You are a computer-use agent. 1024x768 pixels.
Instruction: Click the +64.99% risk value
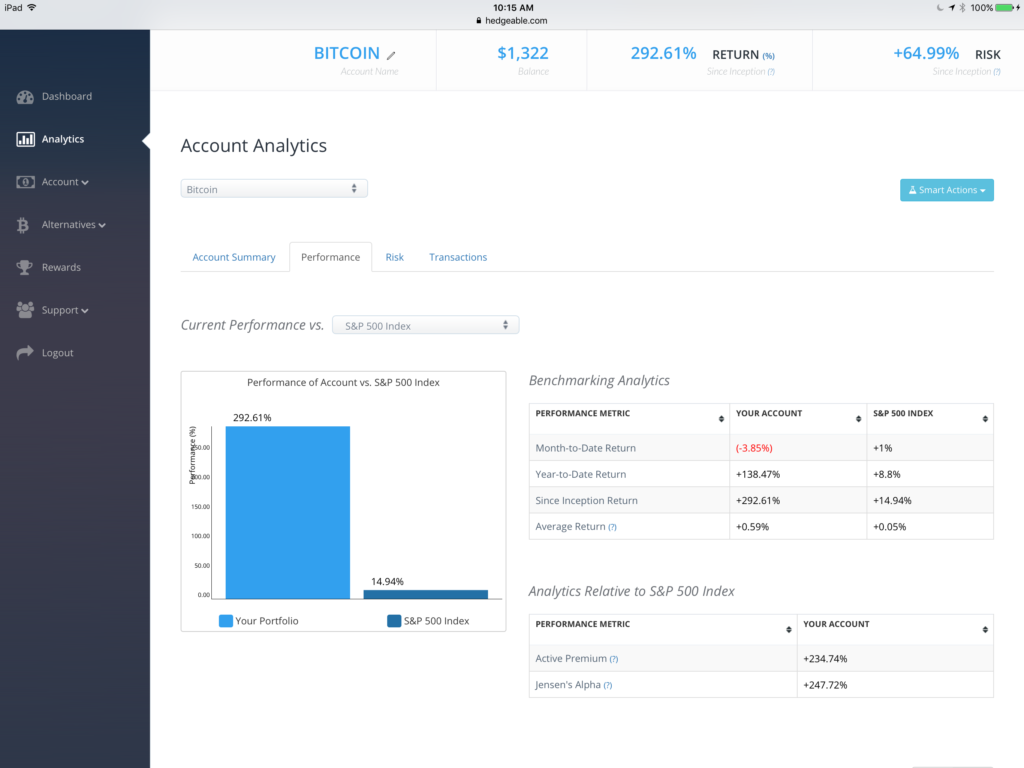click(926, 53)
